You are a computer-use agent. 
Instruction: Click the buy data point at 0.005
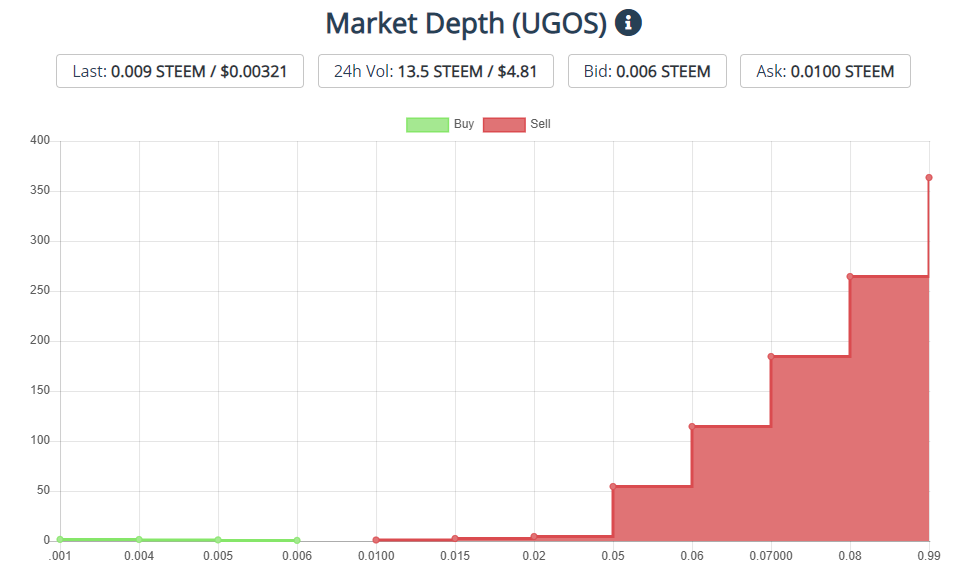pos(218,540)
